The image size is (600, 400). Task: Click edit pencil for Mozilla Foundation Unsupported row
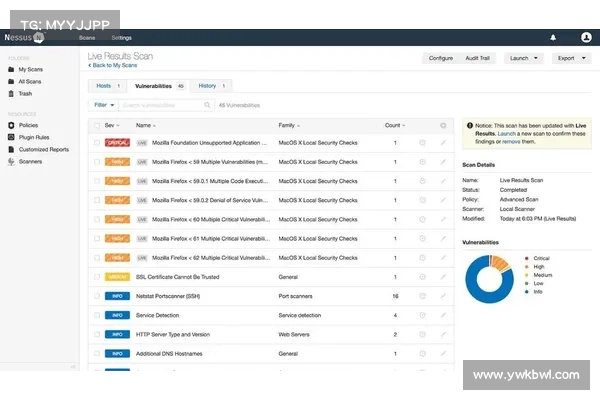click(x=443, y=143)
